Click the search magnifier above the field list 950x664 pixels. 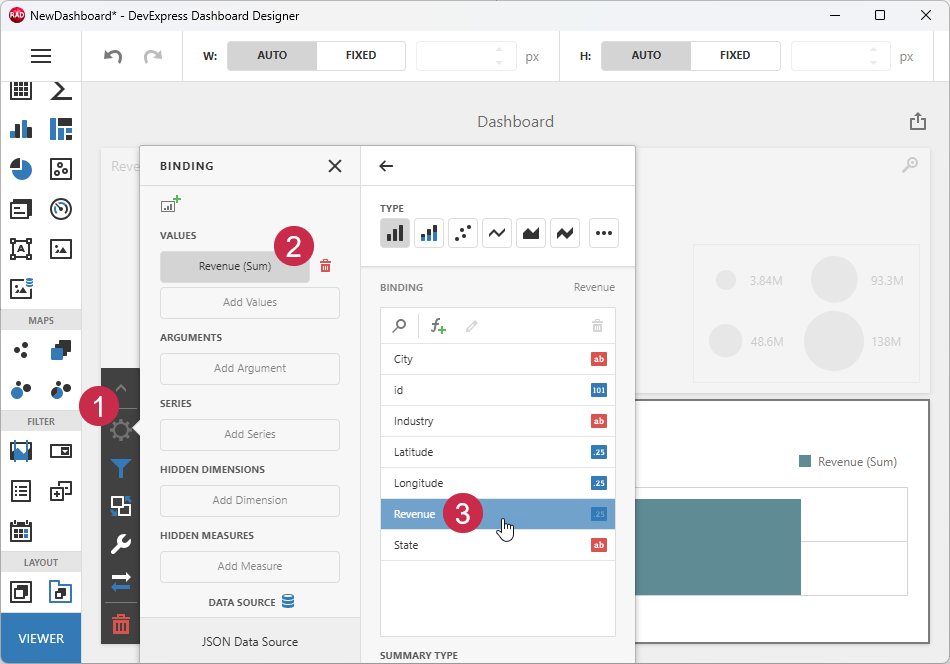pyautogui.click(x=397, y=325)
